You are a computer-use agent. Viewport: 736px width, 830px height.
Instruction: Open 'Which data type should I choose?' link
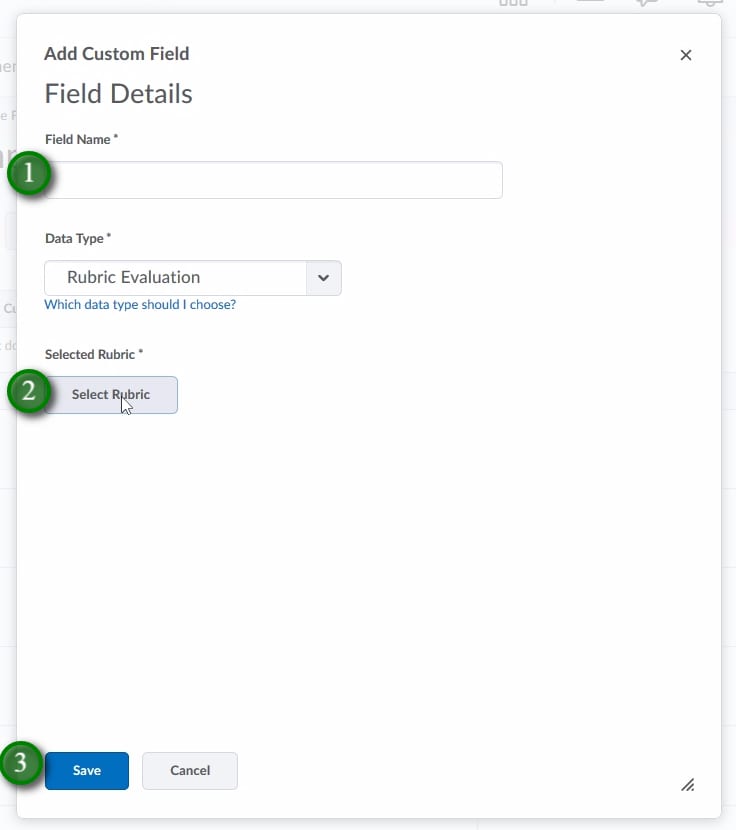[140, 305]
